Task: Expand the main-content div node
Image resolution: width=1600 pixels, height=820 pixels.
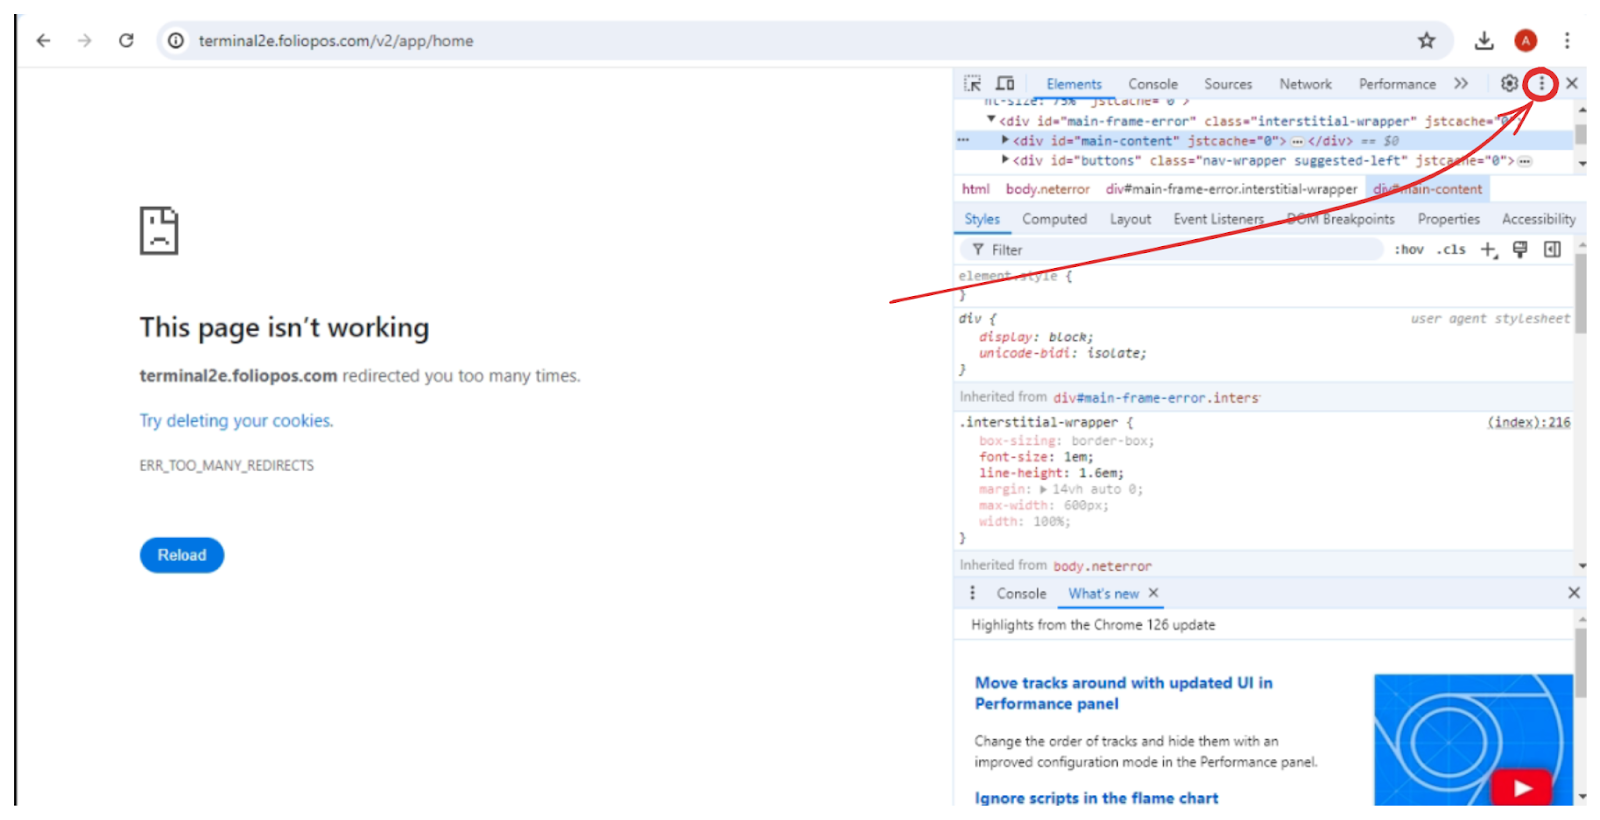Action: pos(1005,141)
